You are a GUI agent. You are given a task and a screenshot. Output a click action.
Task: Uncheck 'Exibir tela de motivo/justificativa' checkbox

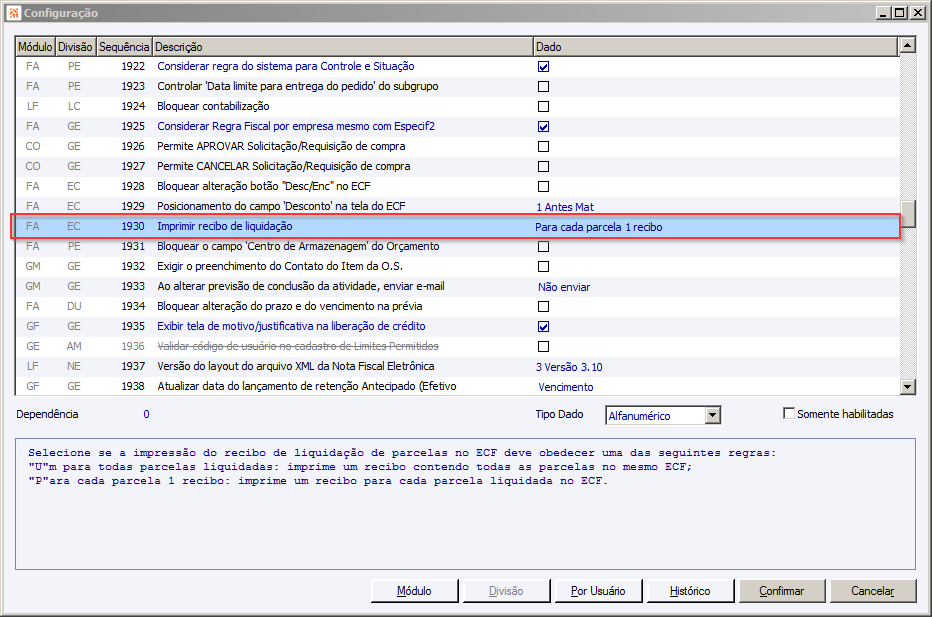pos(543,326)
